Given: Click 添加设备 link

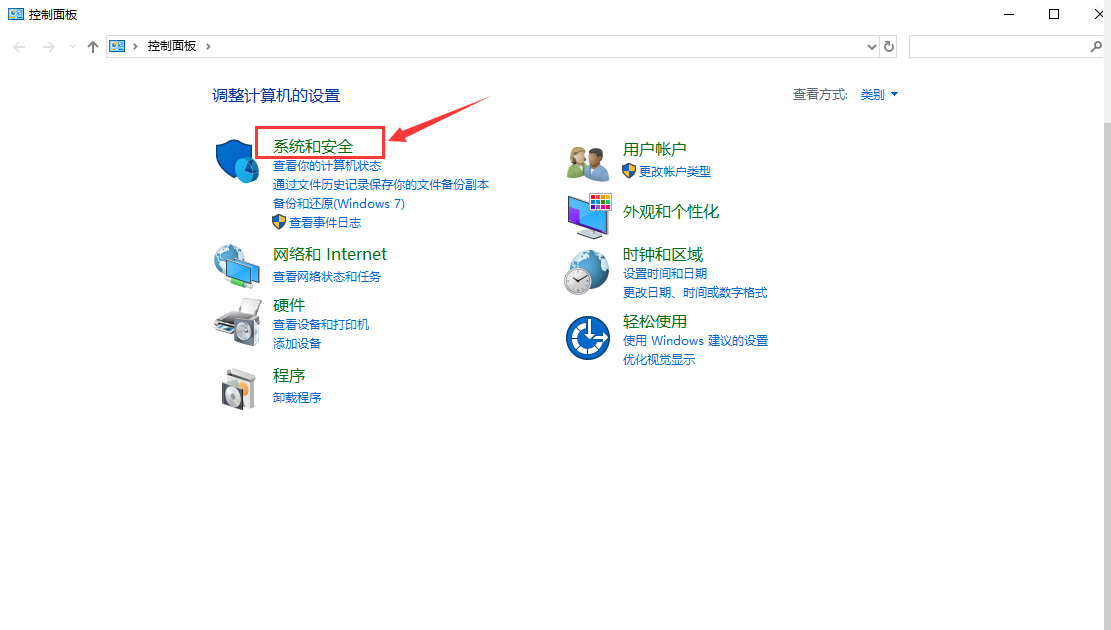Looking at the screenshot, I should pyautogui.click(x=297, y=344).
